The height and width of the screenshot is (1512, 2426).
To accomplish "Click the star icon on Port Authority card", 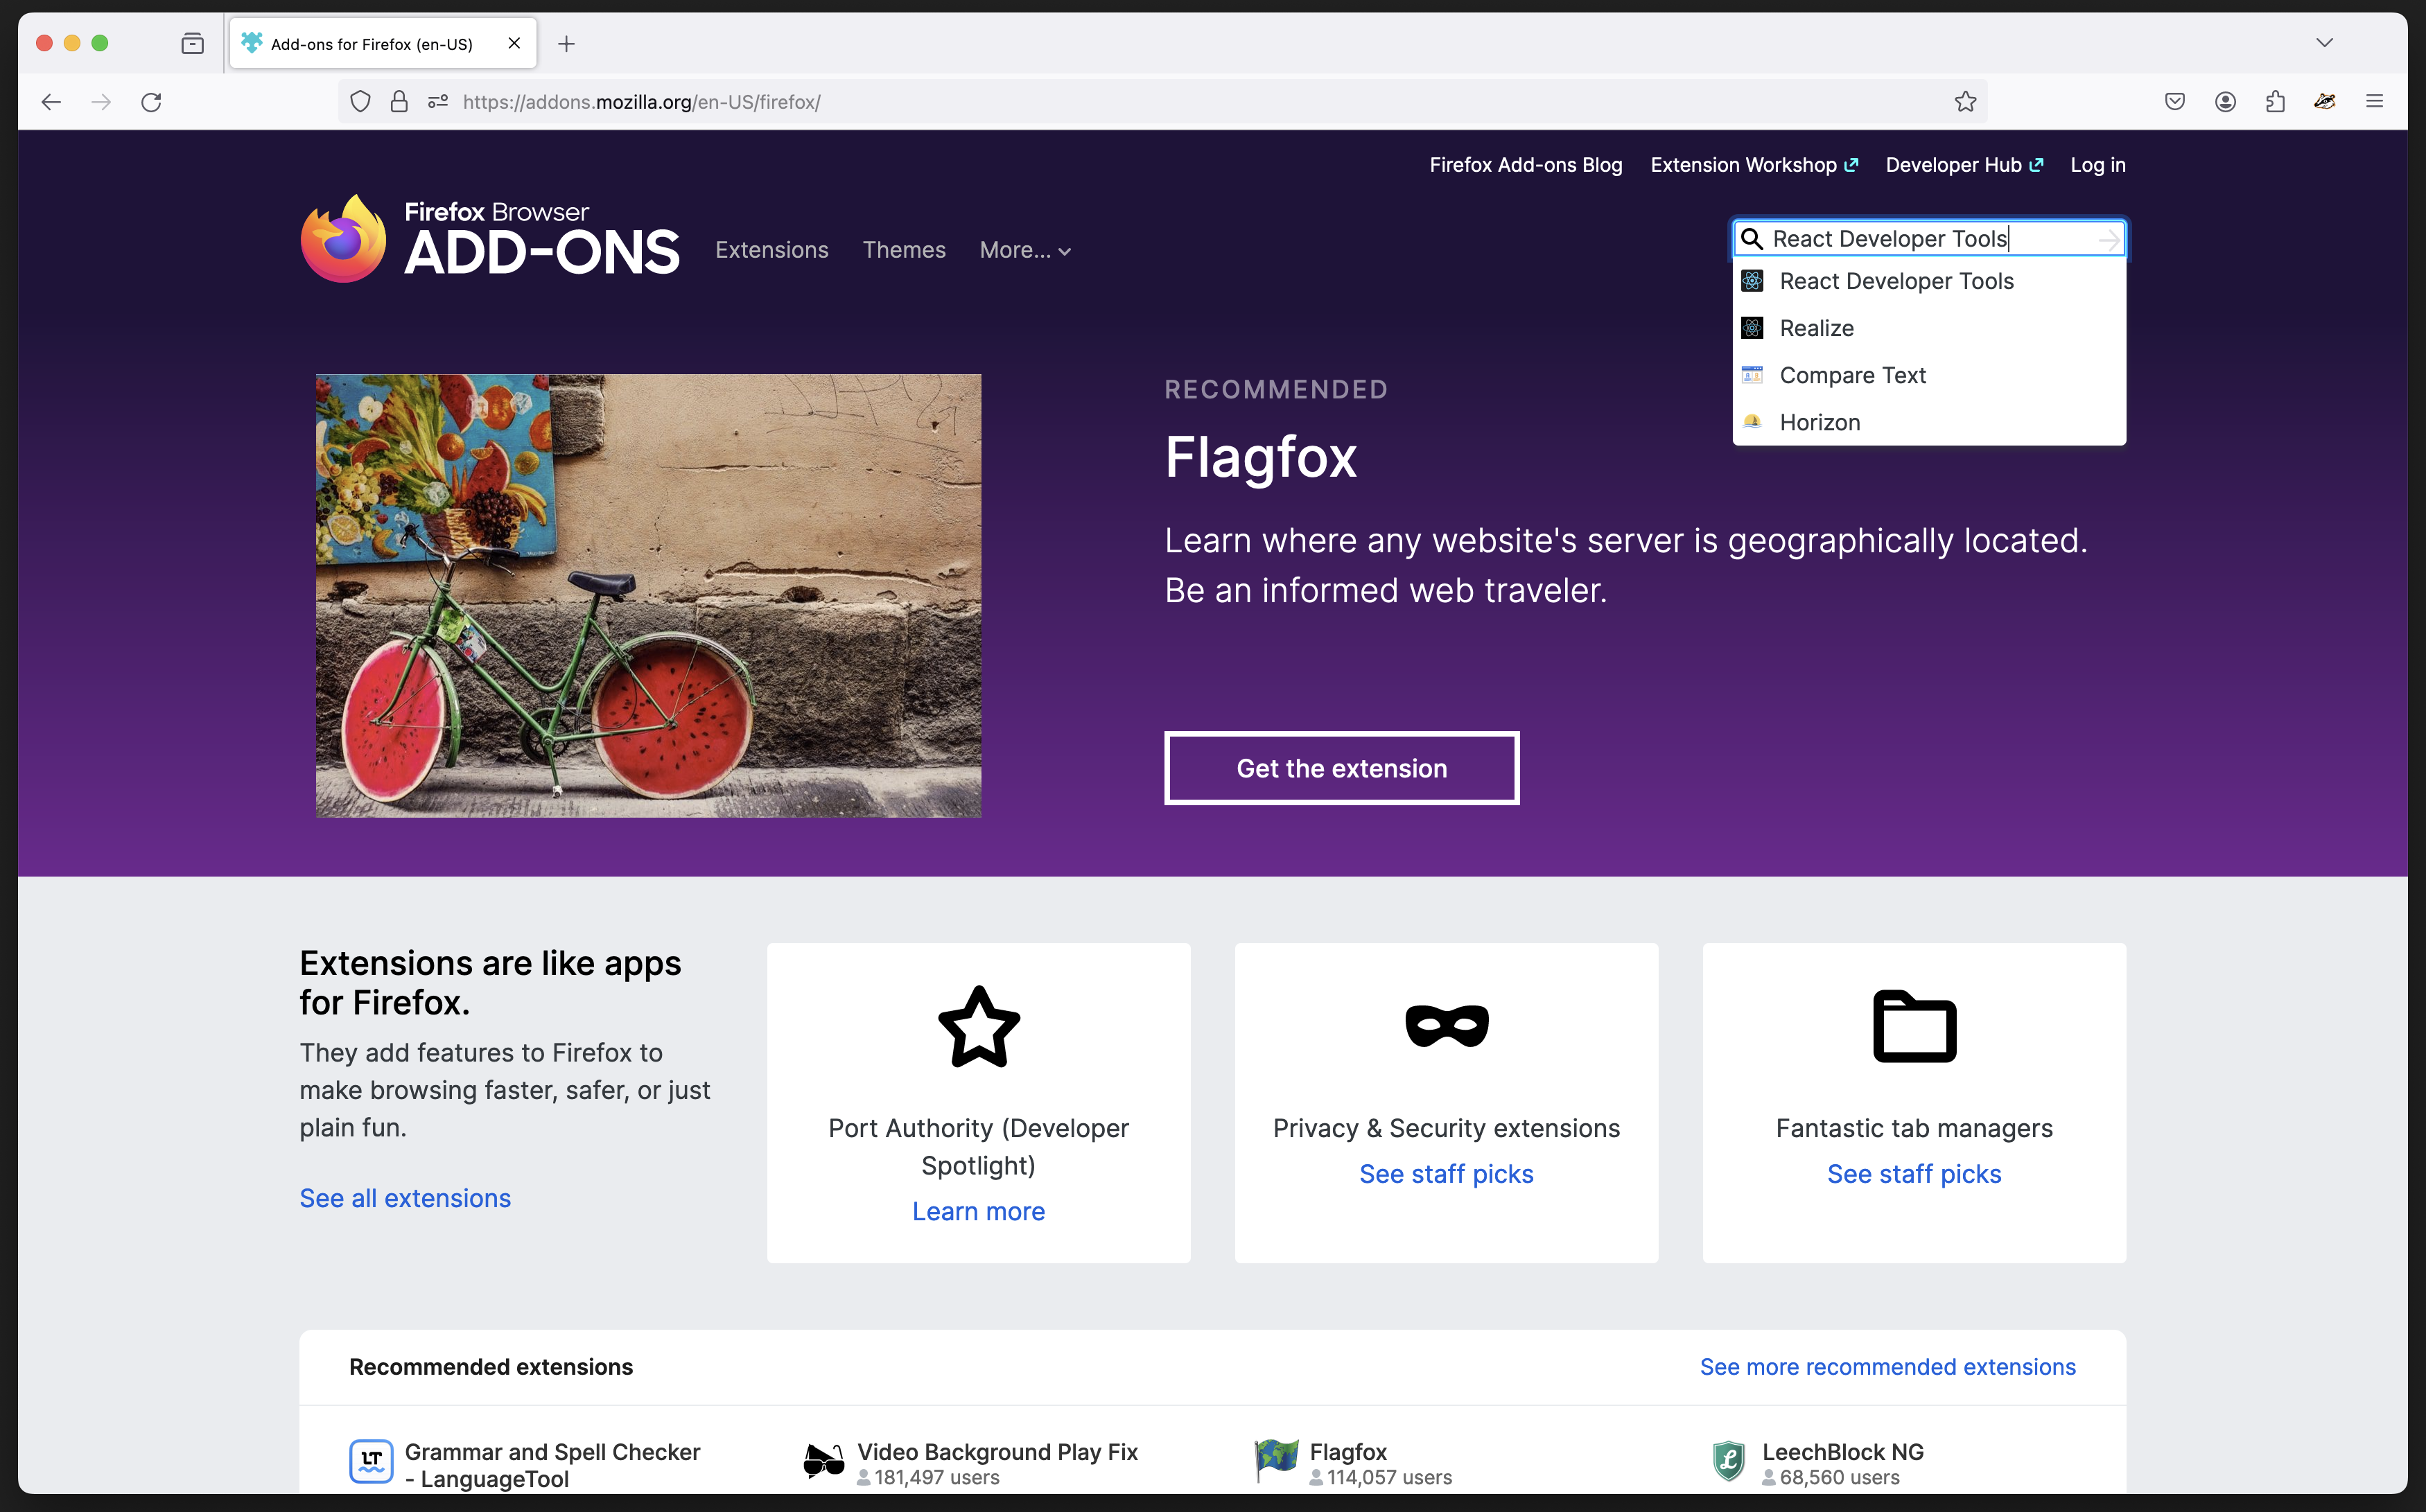I will point(979,1027).
